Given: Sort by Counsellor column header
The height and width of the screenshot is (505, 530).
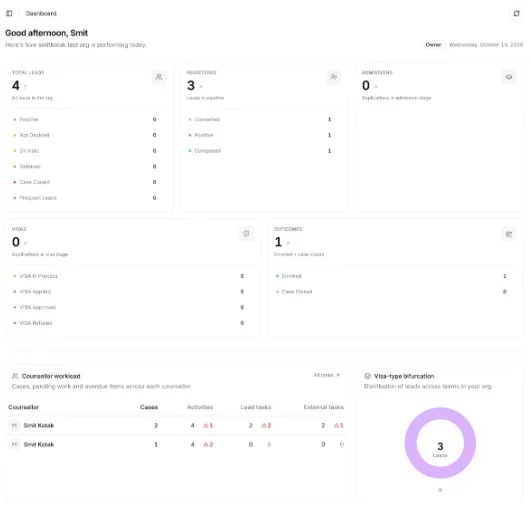Looking at the screenshot, I should [x=24, y=407].
